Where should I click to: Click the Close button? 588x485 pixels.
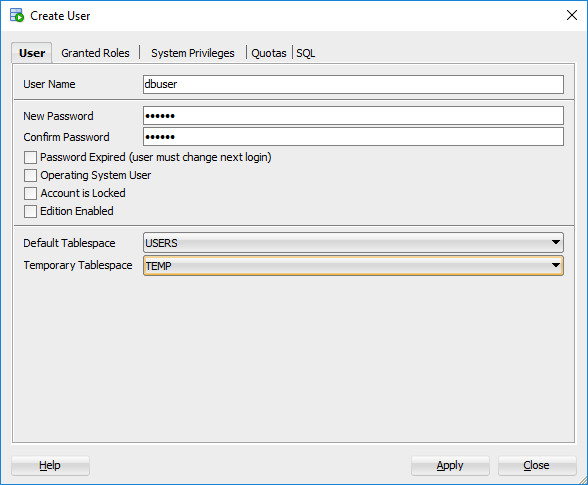point(537,465)
